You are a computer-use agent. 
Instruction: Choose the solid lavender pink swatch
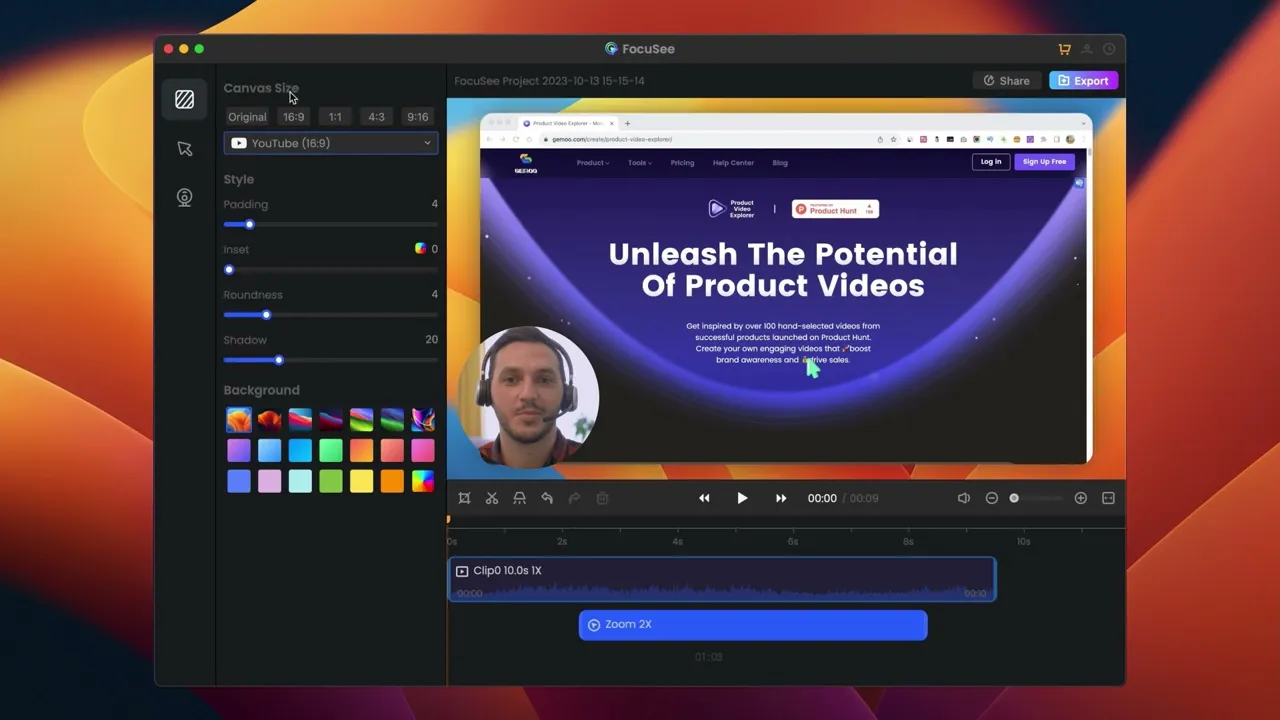click(x=269, y=482)
